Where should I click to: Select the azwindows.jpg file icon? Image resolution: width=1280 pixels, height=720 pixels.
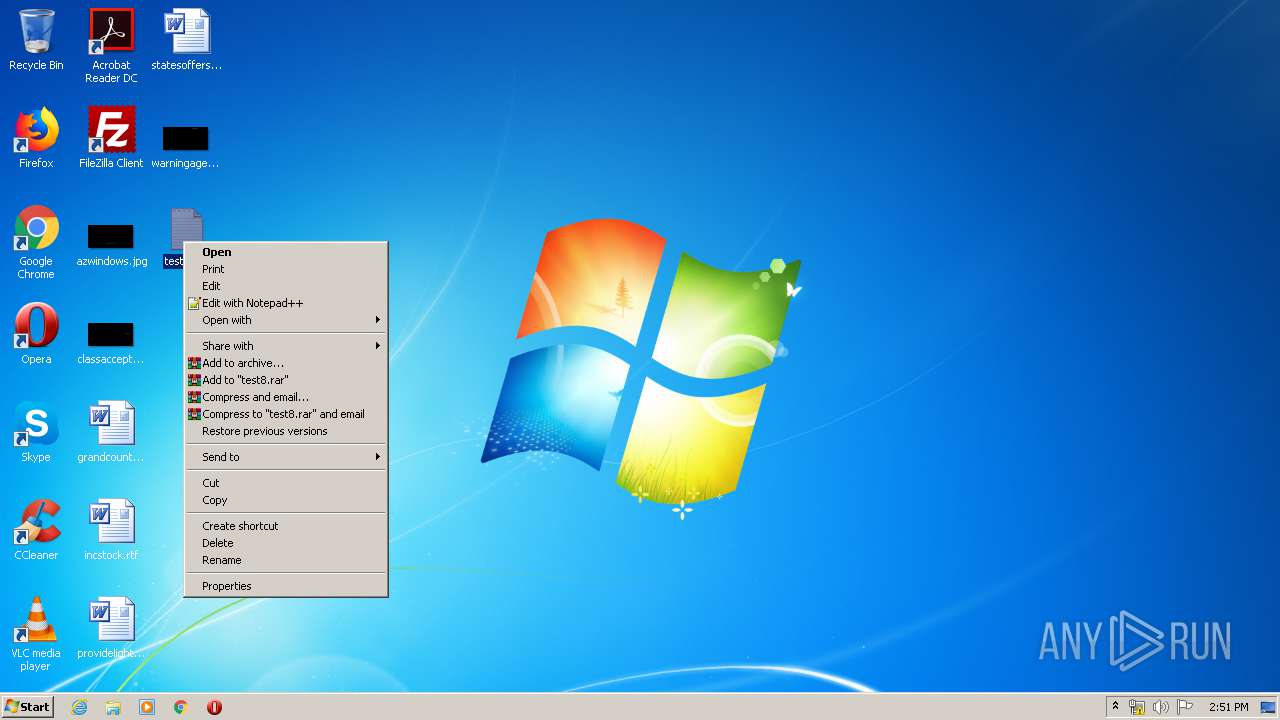(111, 245)
